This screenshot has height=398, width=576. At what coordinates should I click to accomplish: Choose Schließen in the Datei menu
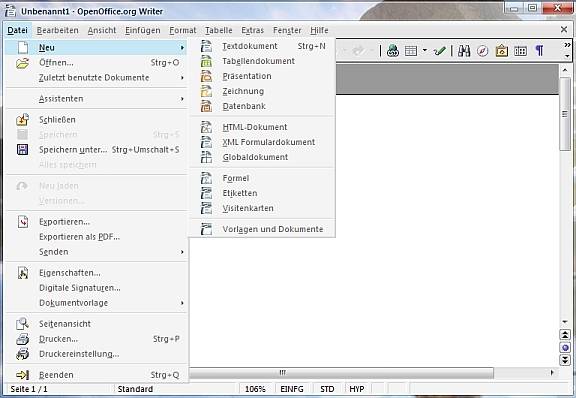coord(96,120)
